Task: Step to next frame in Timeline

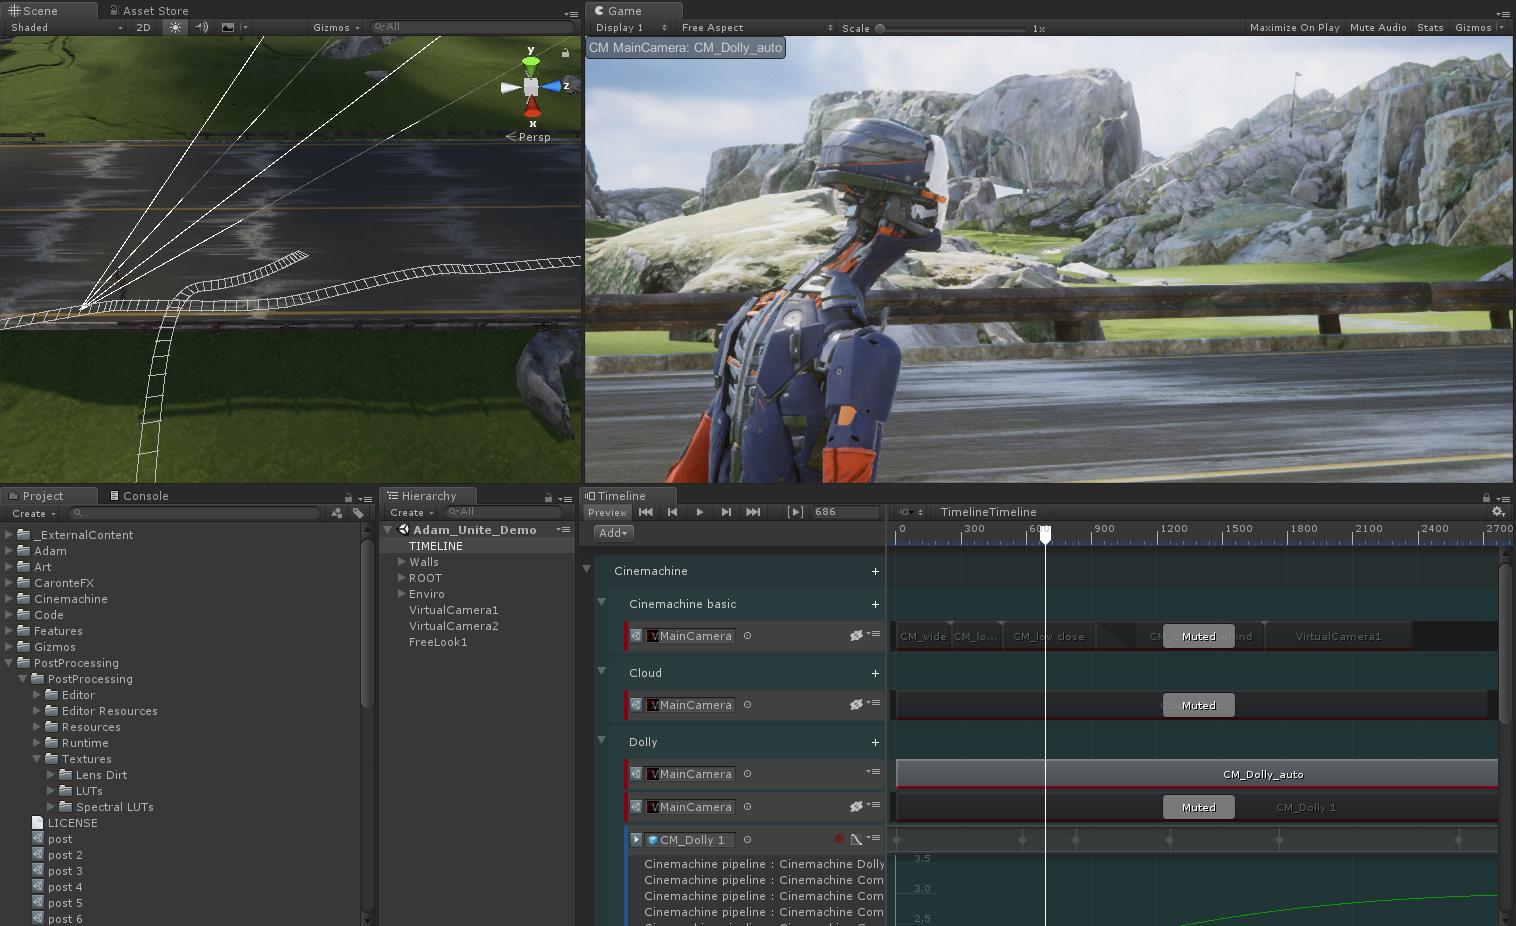Action: [726, 512]
